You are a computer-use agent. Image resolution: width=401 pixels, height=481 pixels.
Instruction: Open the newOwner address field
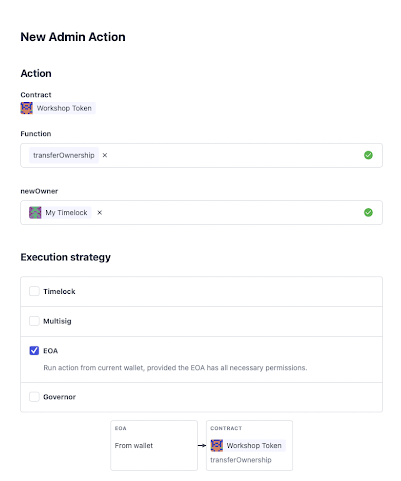tap(201, 213)
